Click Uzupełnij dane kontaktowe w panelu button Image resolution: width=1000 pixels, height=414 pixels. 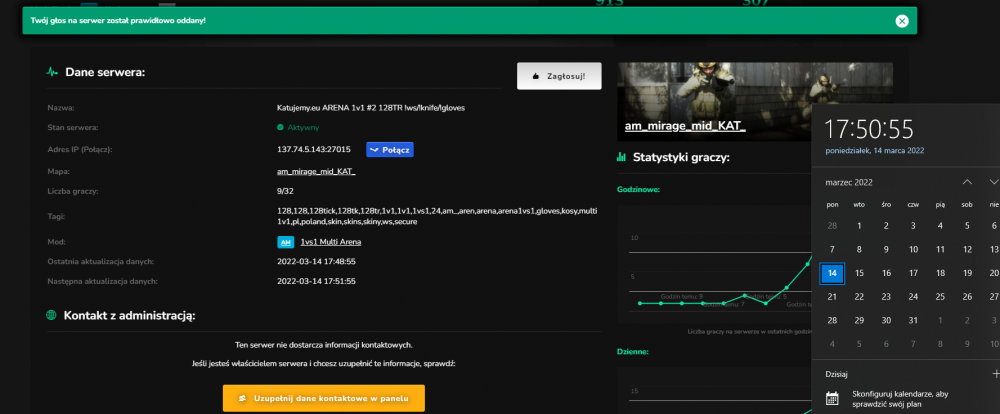coord(323,398)
